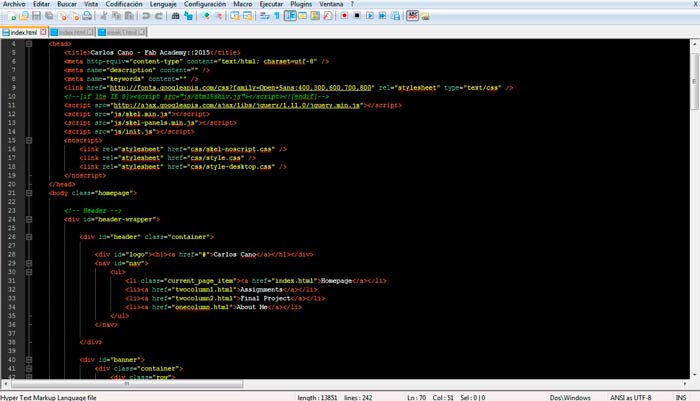This screenshot has width=700, height=401.
Task: Play back the recorded macro
Action: (x=370, y=16)
